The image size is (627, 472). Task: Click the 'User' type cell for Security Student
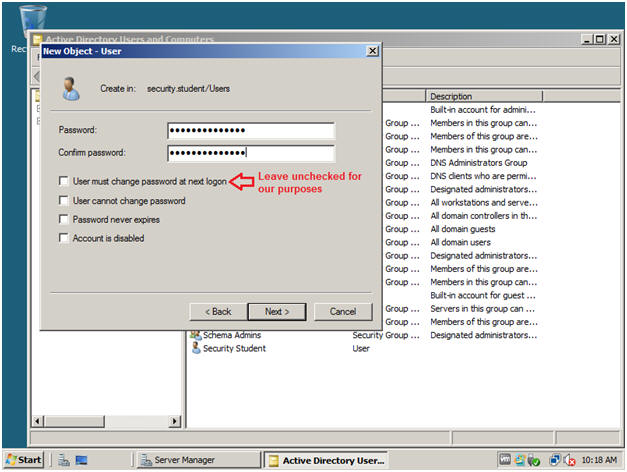(x=361, y=348)
